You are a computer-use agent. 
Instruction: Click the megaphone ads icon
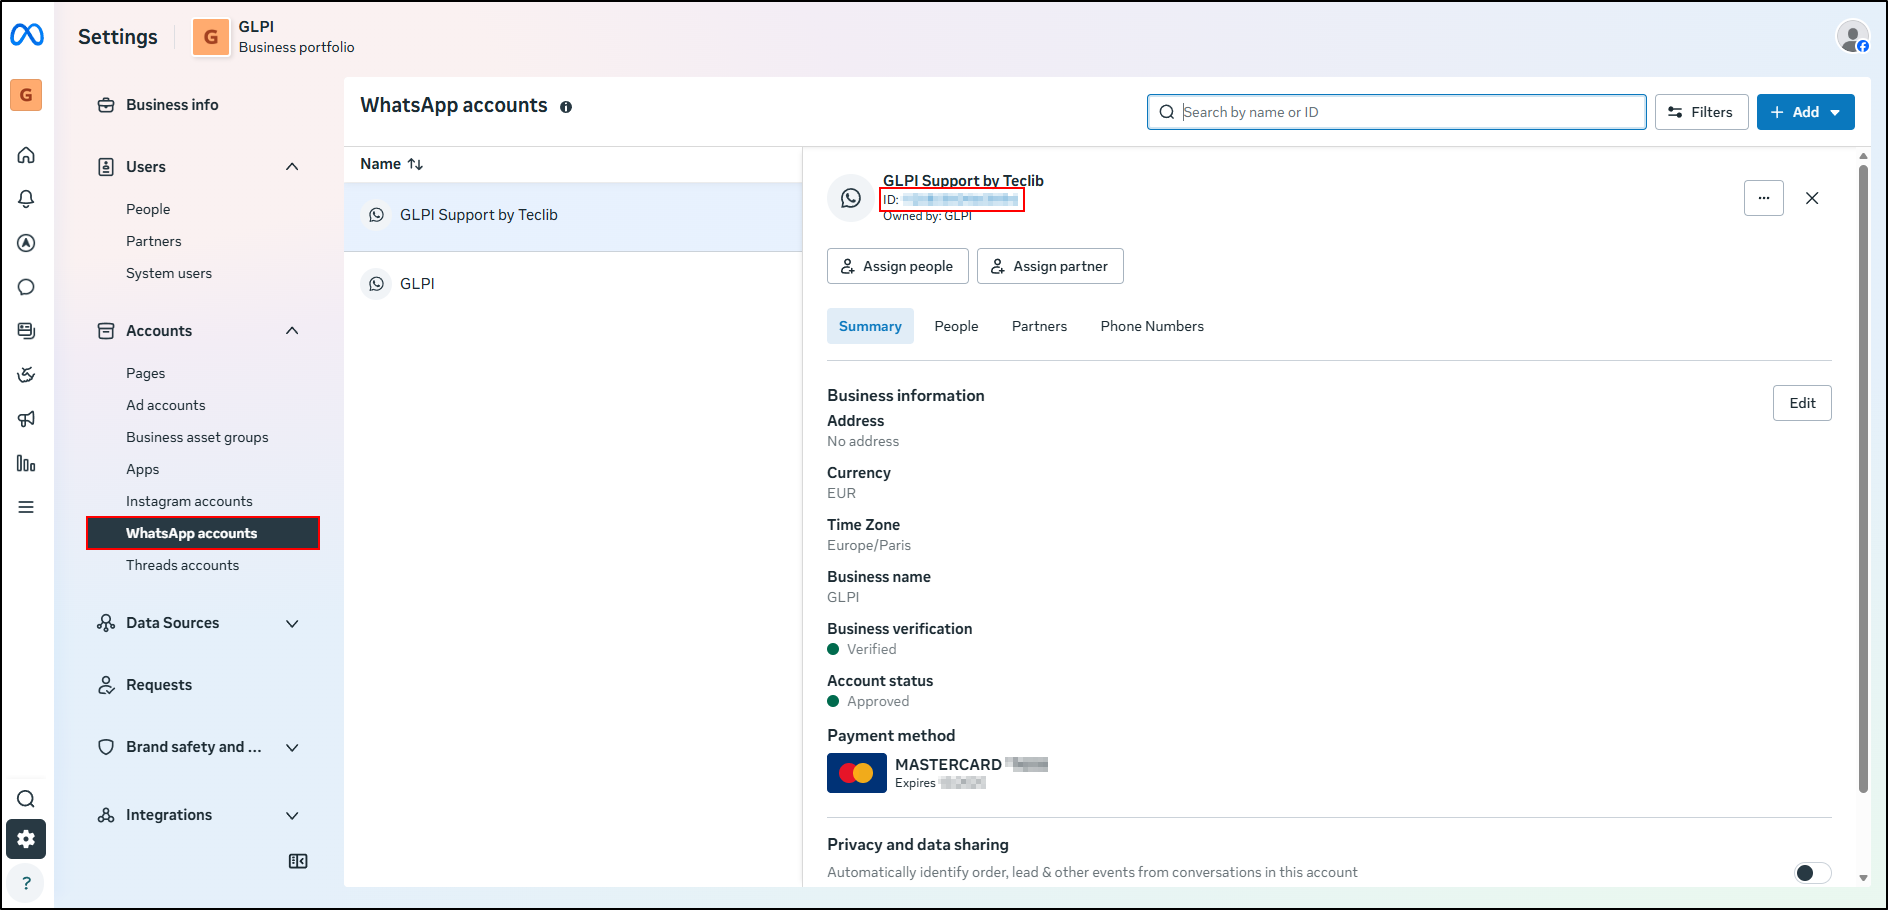(26, 419)
